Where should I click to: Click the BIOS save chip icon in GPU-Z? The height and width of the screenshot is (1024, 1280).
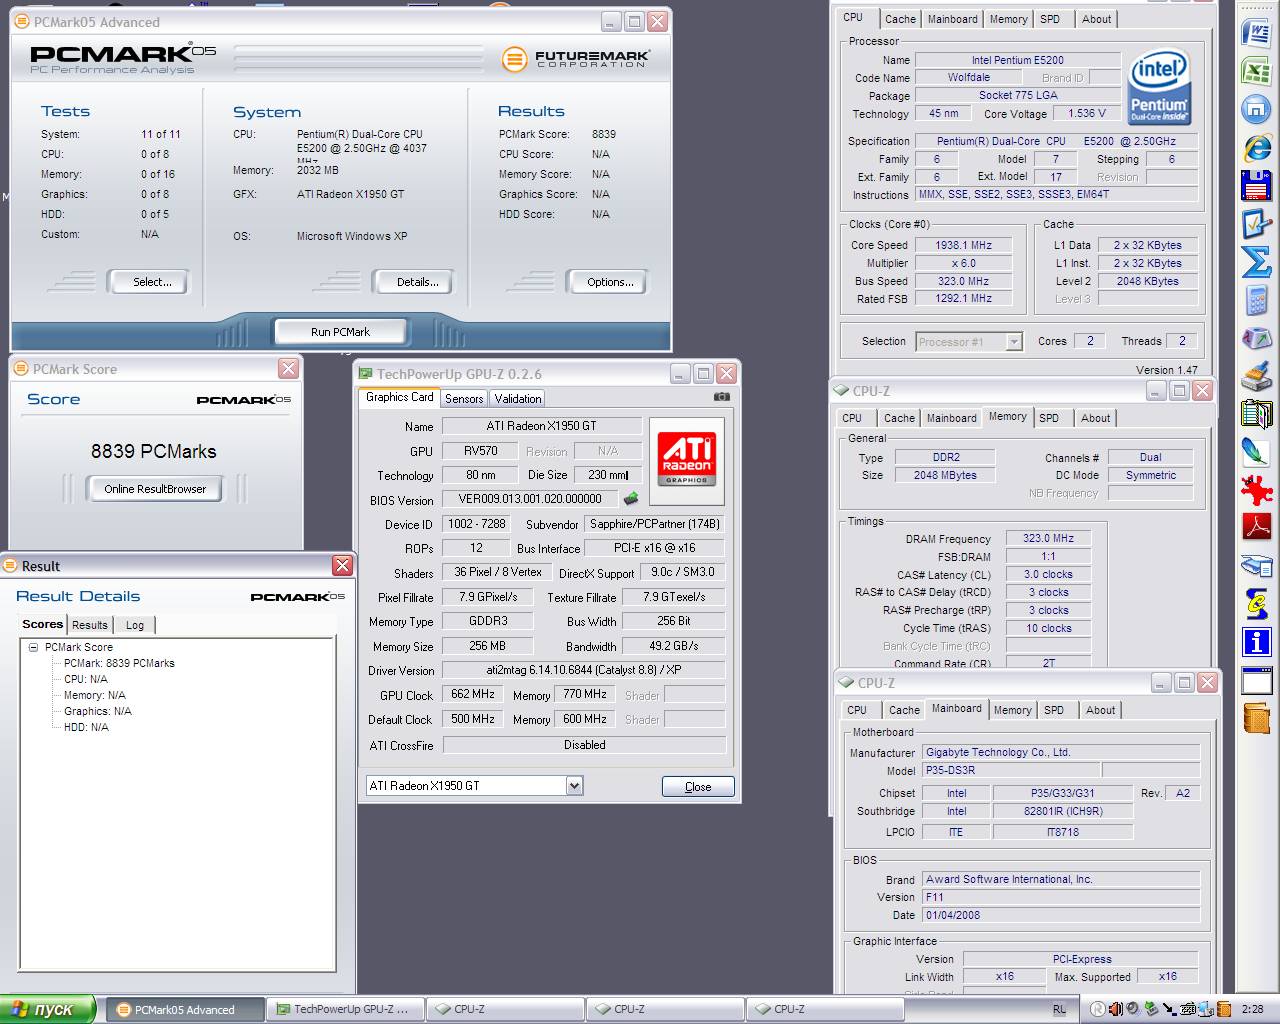click(631, 498)
